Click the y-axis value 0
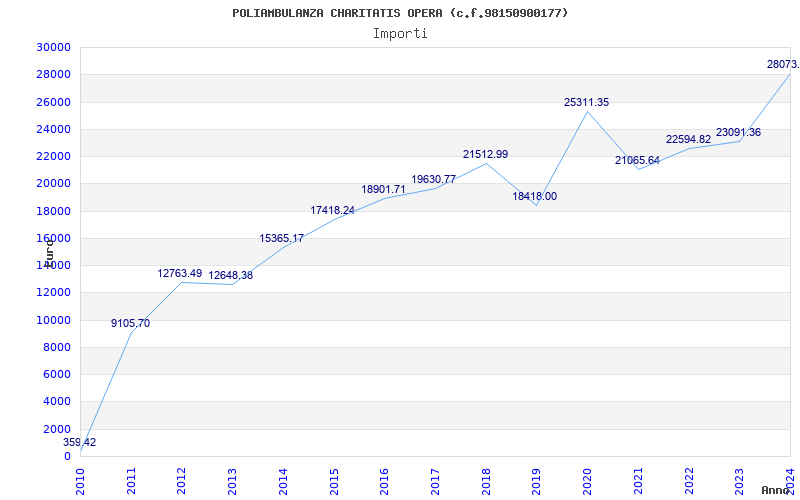This screenshot has height=500, width=800. pyautogui.click(x=68, y=456)
